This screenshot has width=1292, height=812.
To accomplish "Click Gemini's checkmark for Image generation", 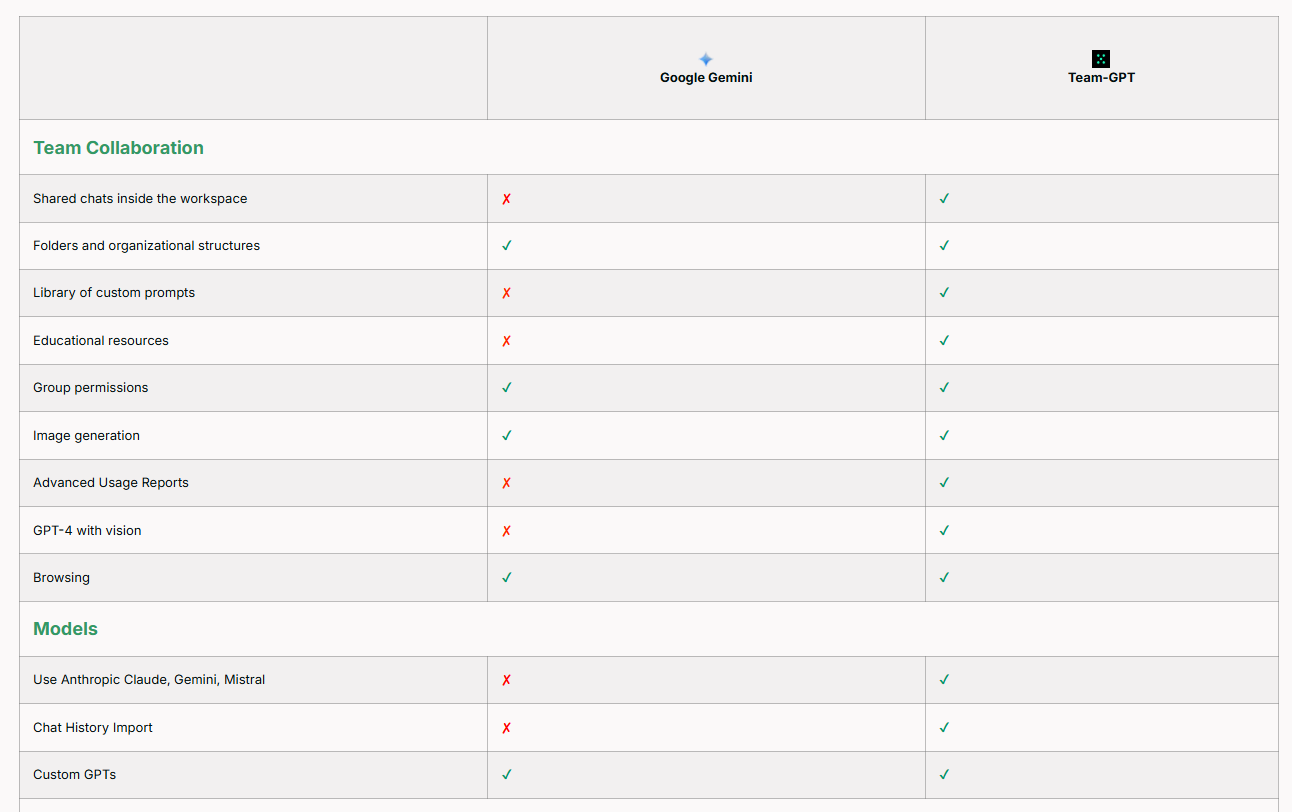I will pos(507,435).
